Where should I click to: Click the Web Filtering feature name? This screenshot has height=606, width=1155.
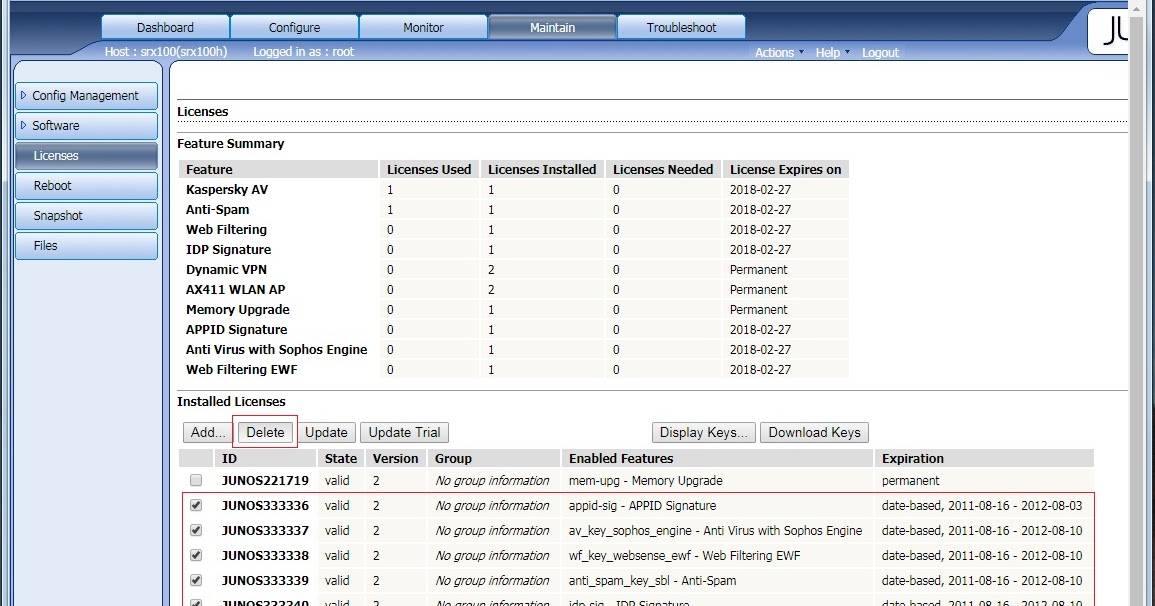click(x=226, y=229)
